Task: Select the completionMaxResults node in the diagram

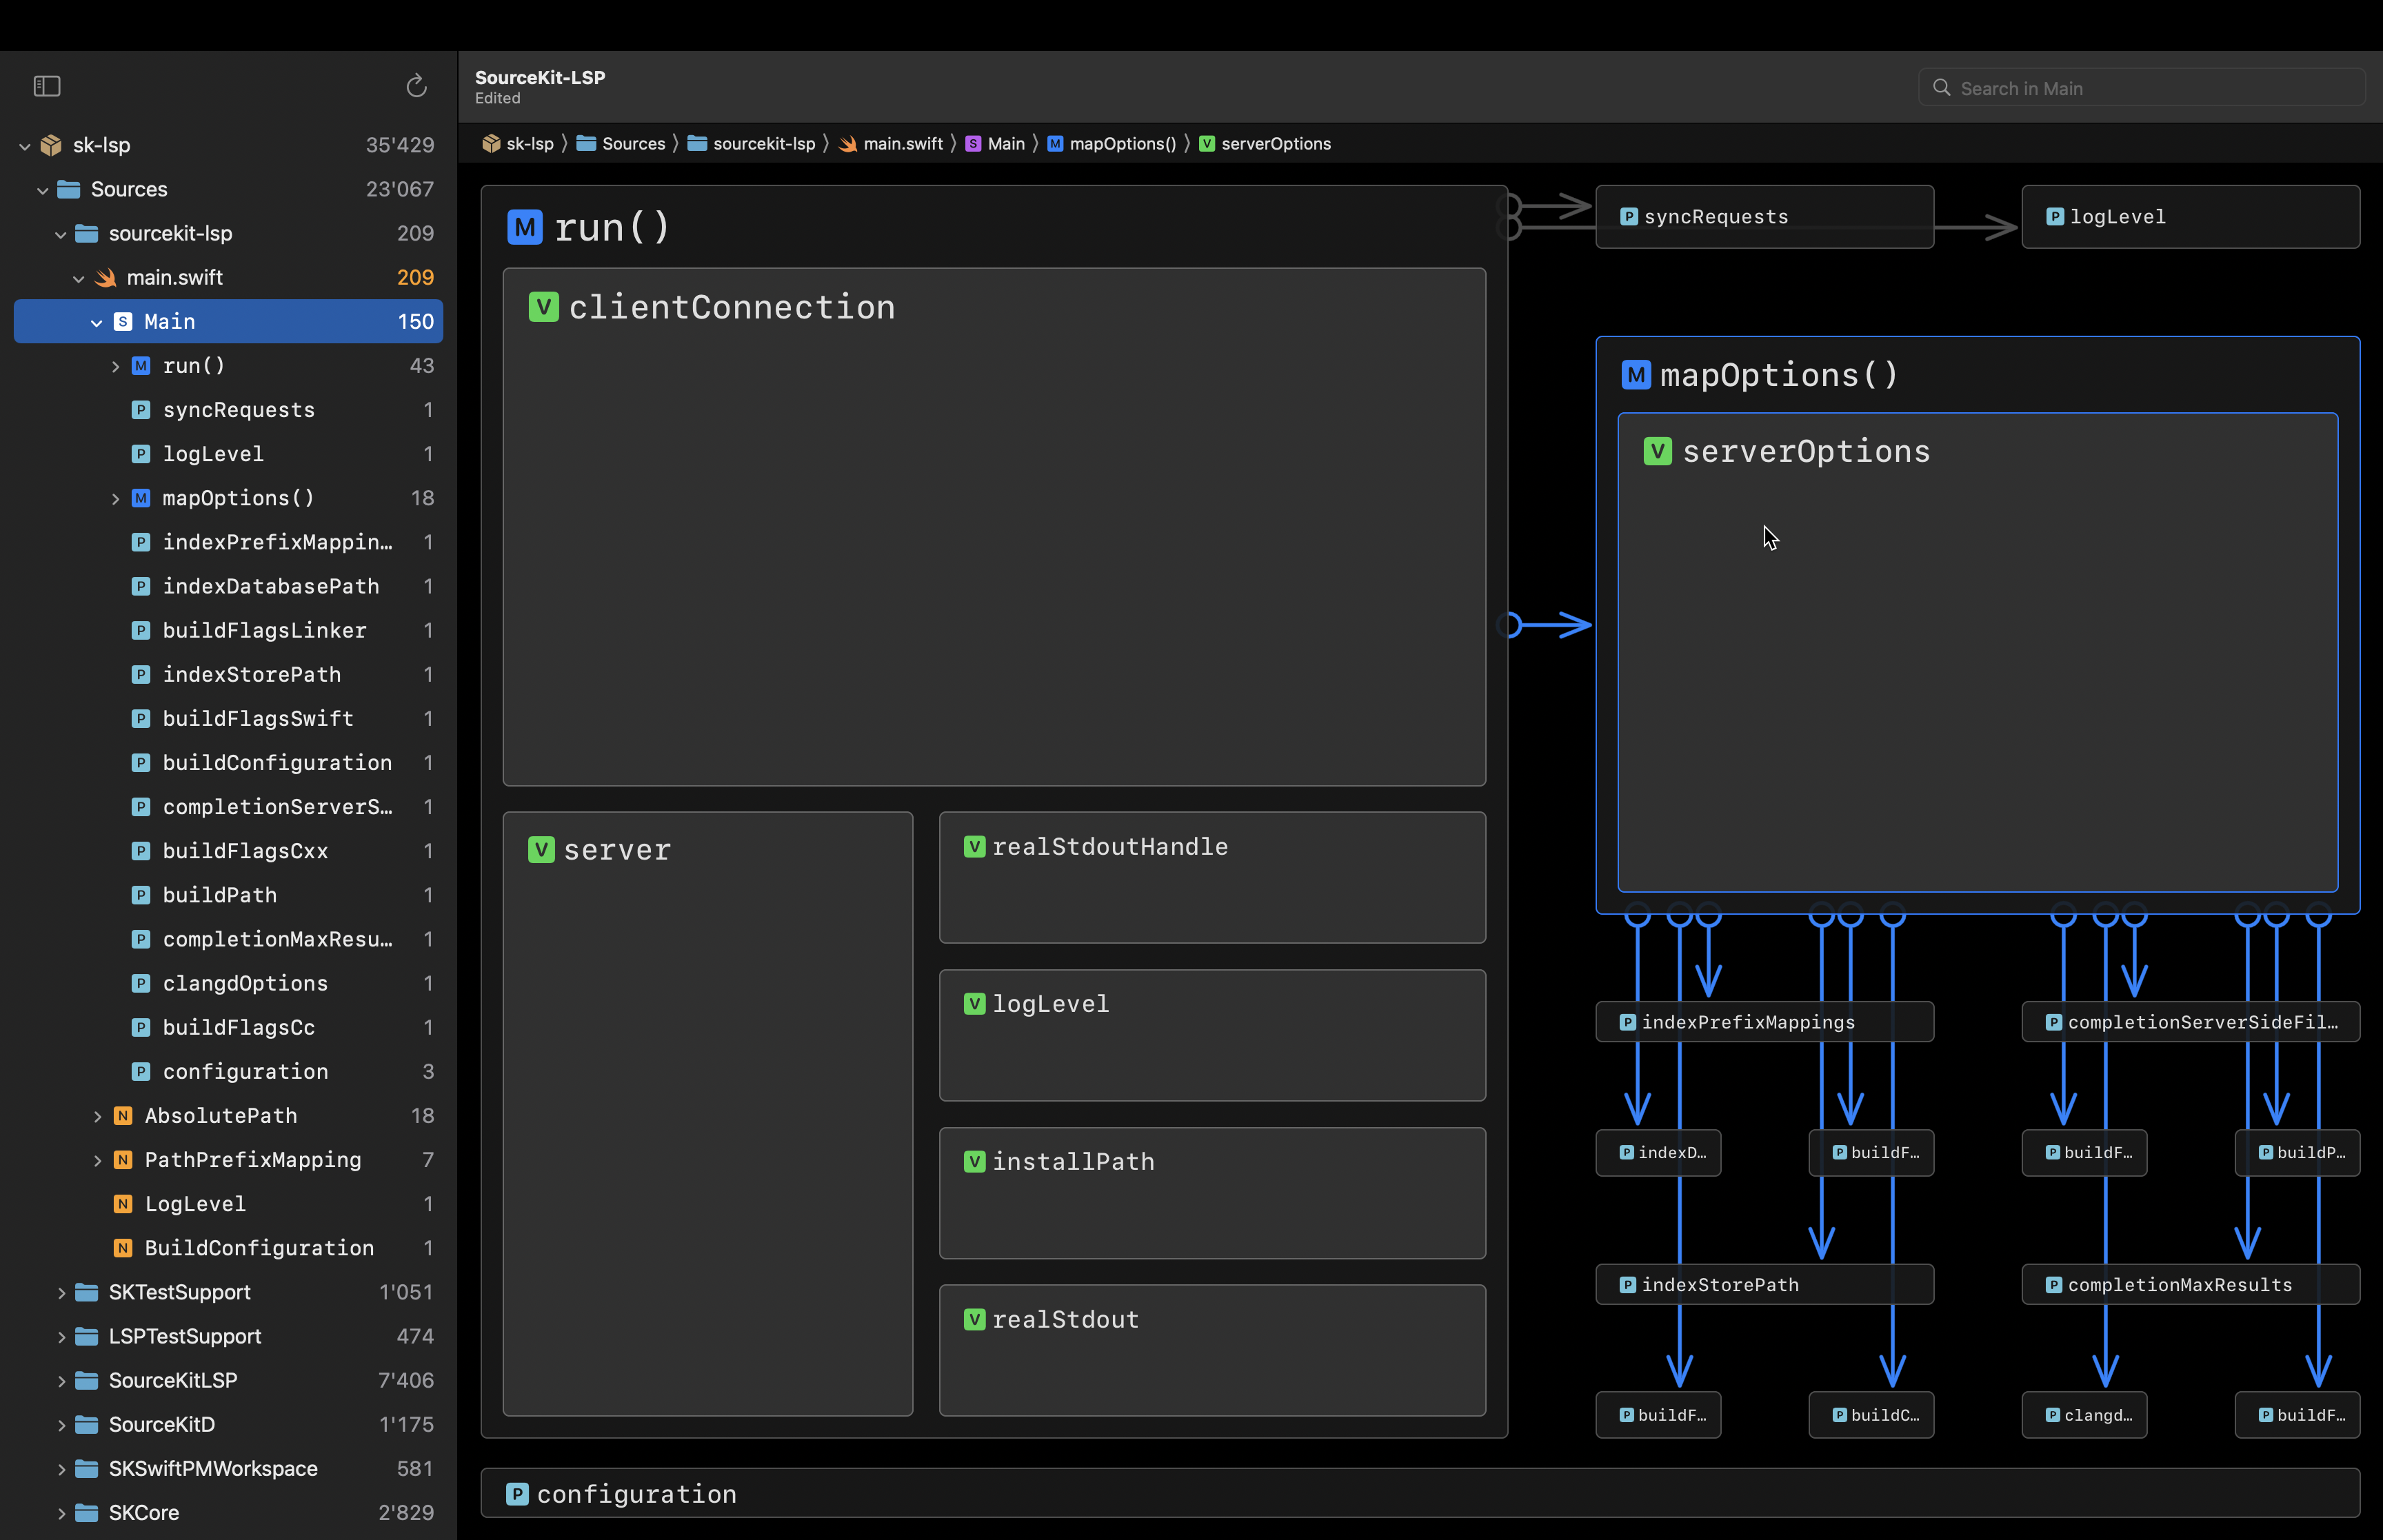Action: pyautogui.click(x=2190, y=1285)
